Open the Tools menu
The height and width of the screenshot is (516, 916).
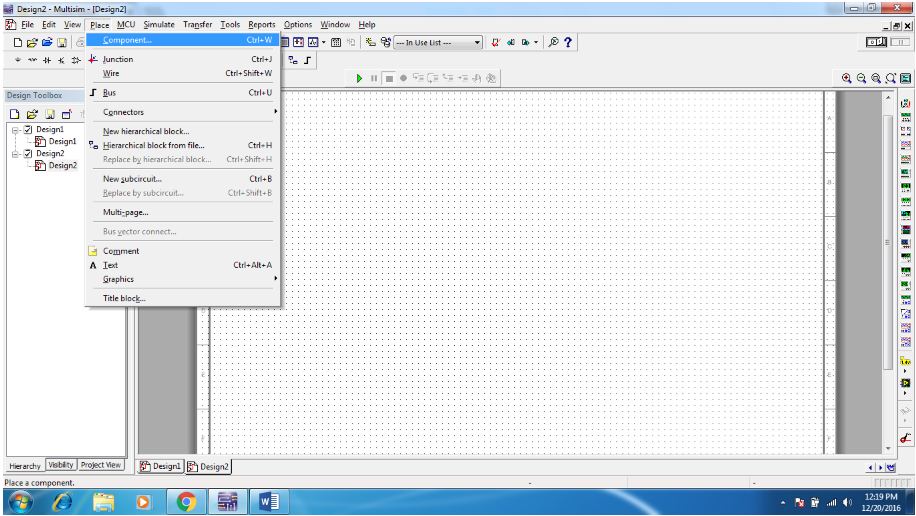tap(230, 25)
